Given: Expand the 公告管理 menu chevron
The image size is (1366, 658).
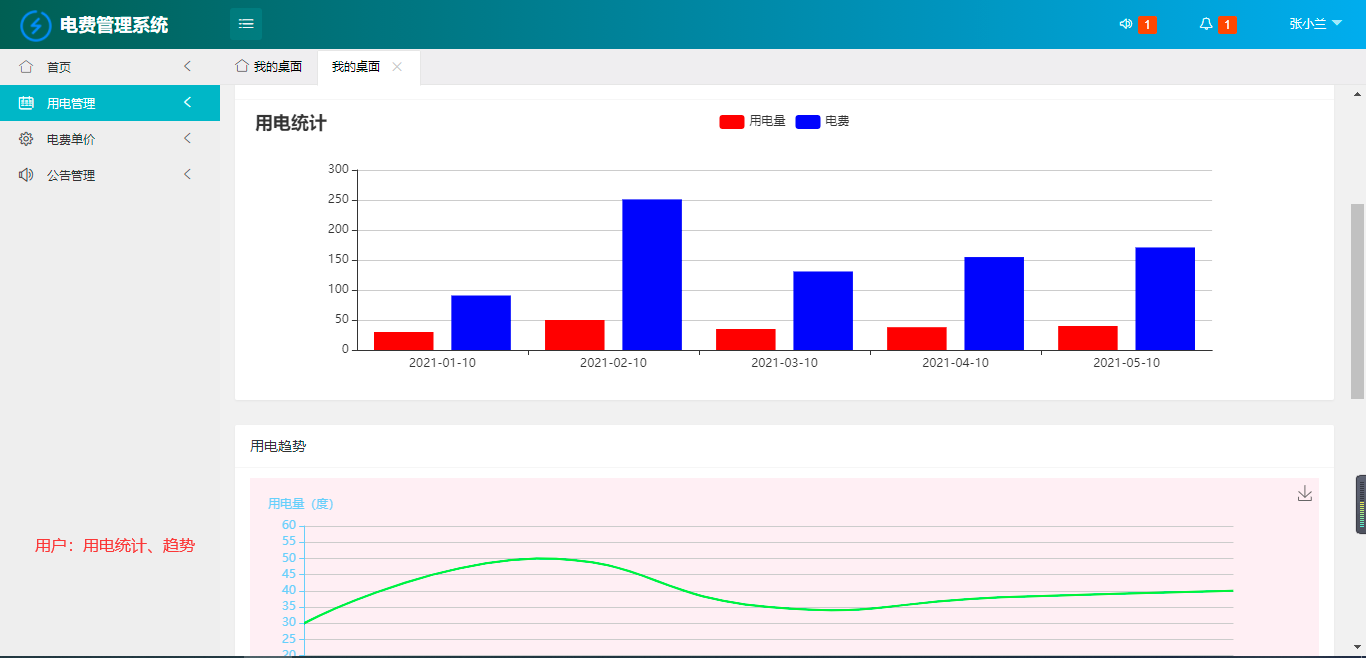Looking at the screenshot, I should (x=187, y=175).
